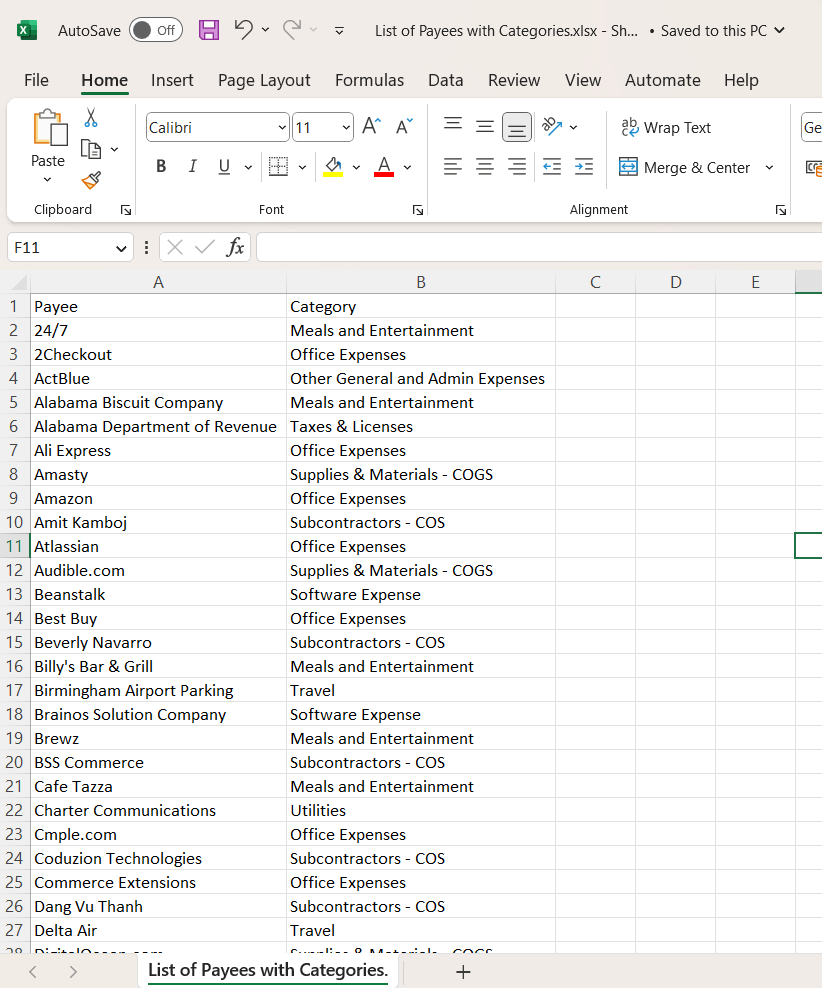
Task: Switch to the Automate tab
Action: (663, 80)
